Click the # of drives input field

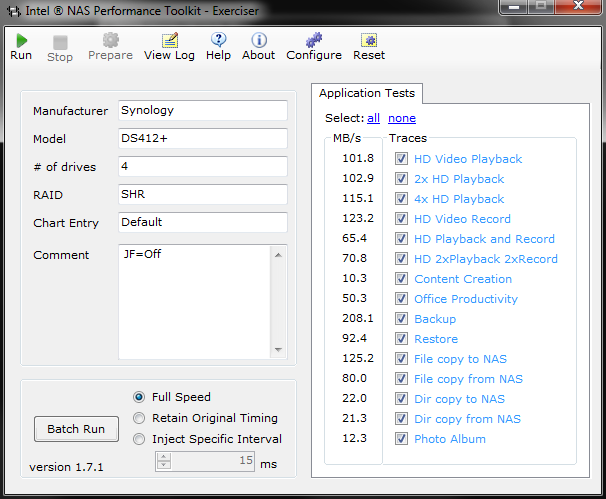coord(203,166)
